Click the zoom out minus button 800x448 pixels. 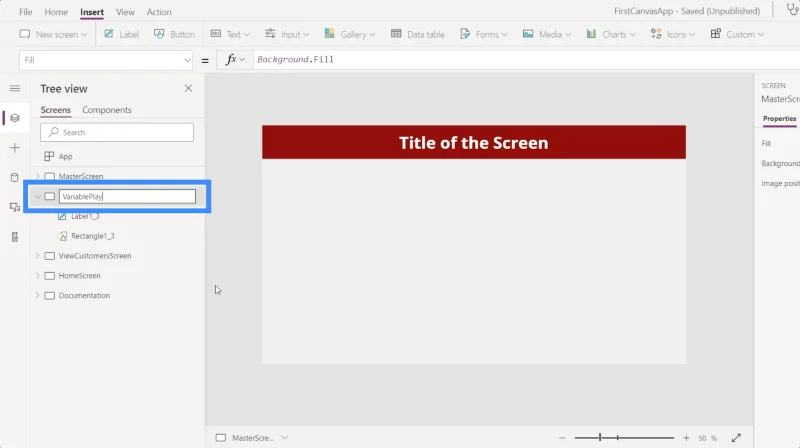pyautogui.click(x=562, y=438)
